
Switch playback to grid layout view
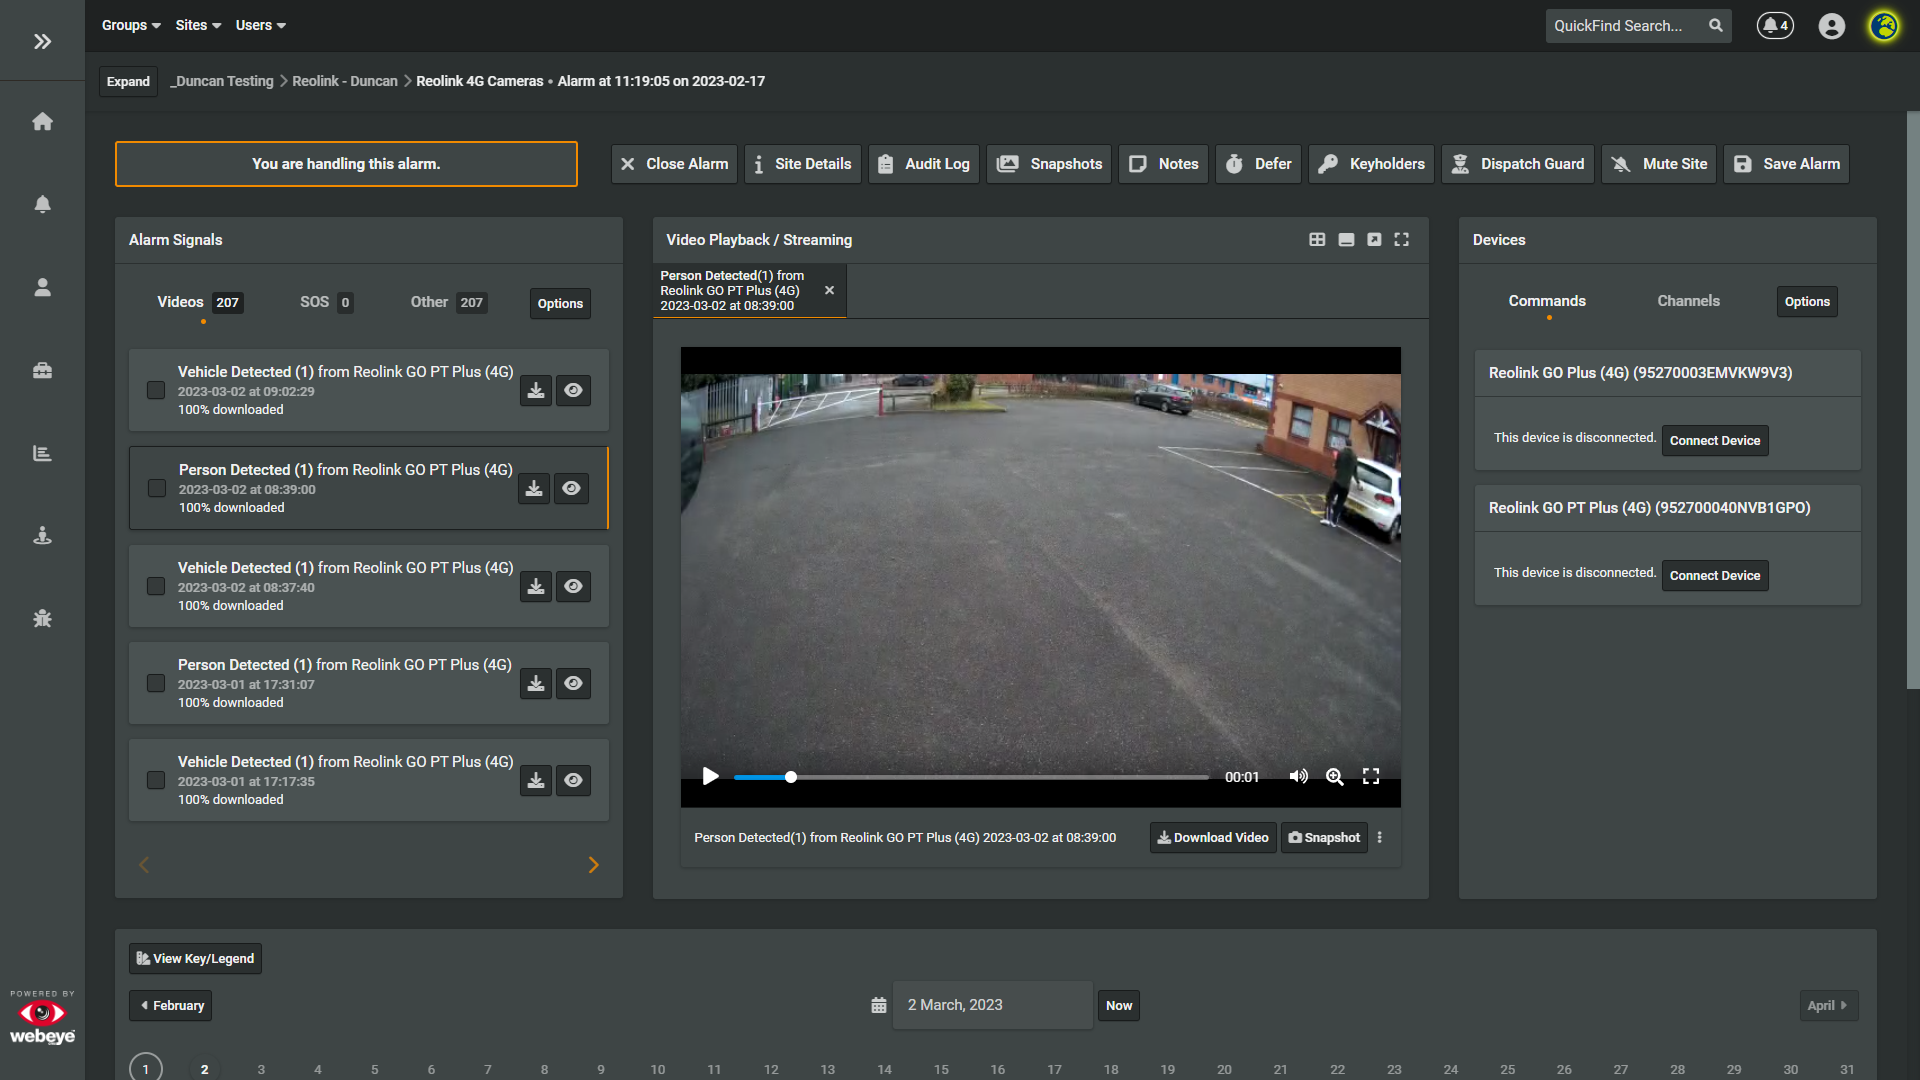click(1317, 240)
